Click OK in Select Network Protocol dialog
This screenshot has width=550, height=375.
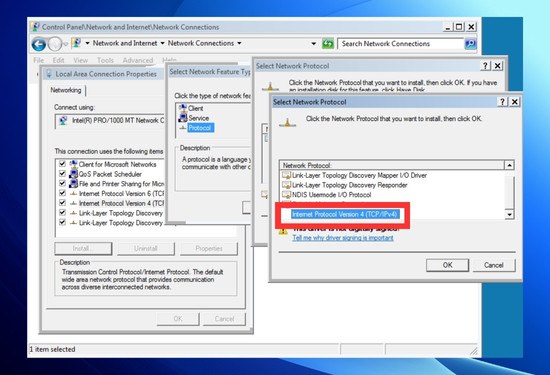[x=447, y=265]
